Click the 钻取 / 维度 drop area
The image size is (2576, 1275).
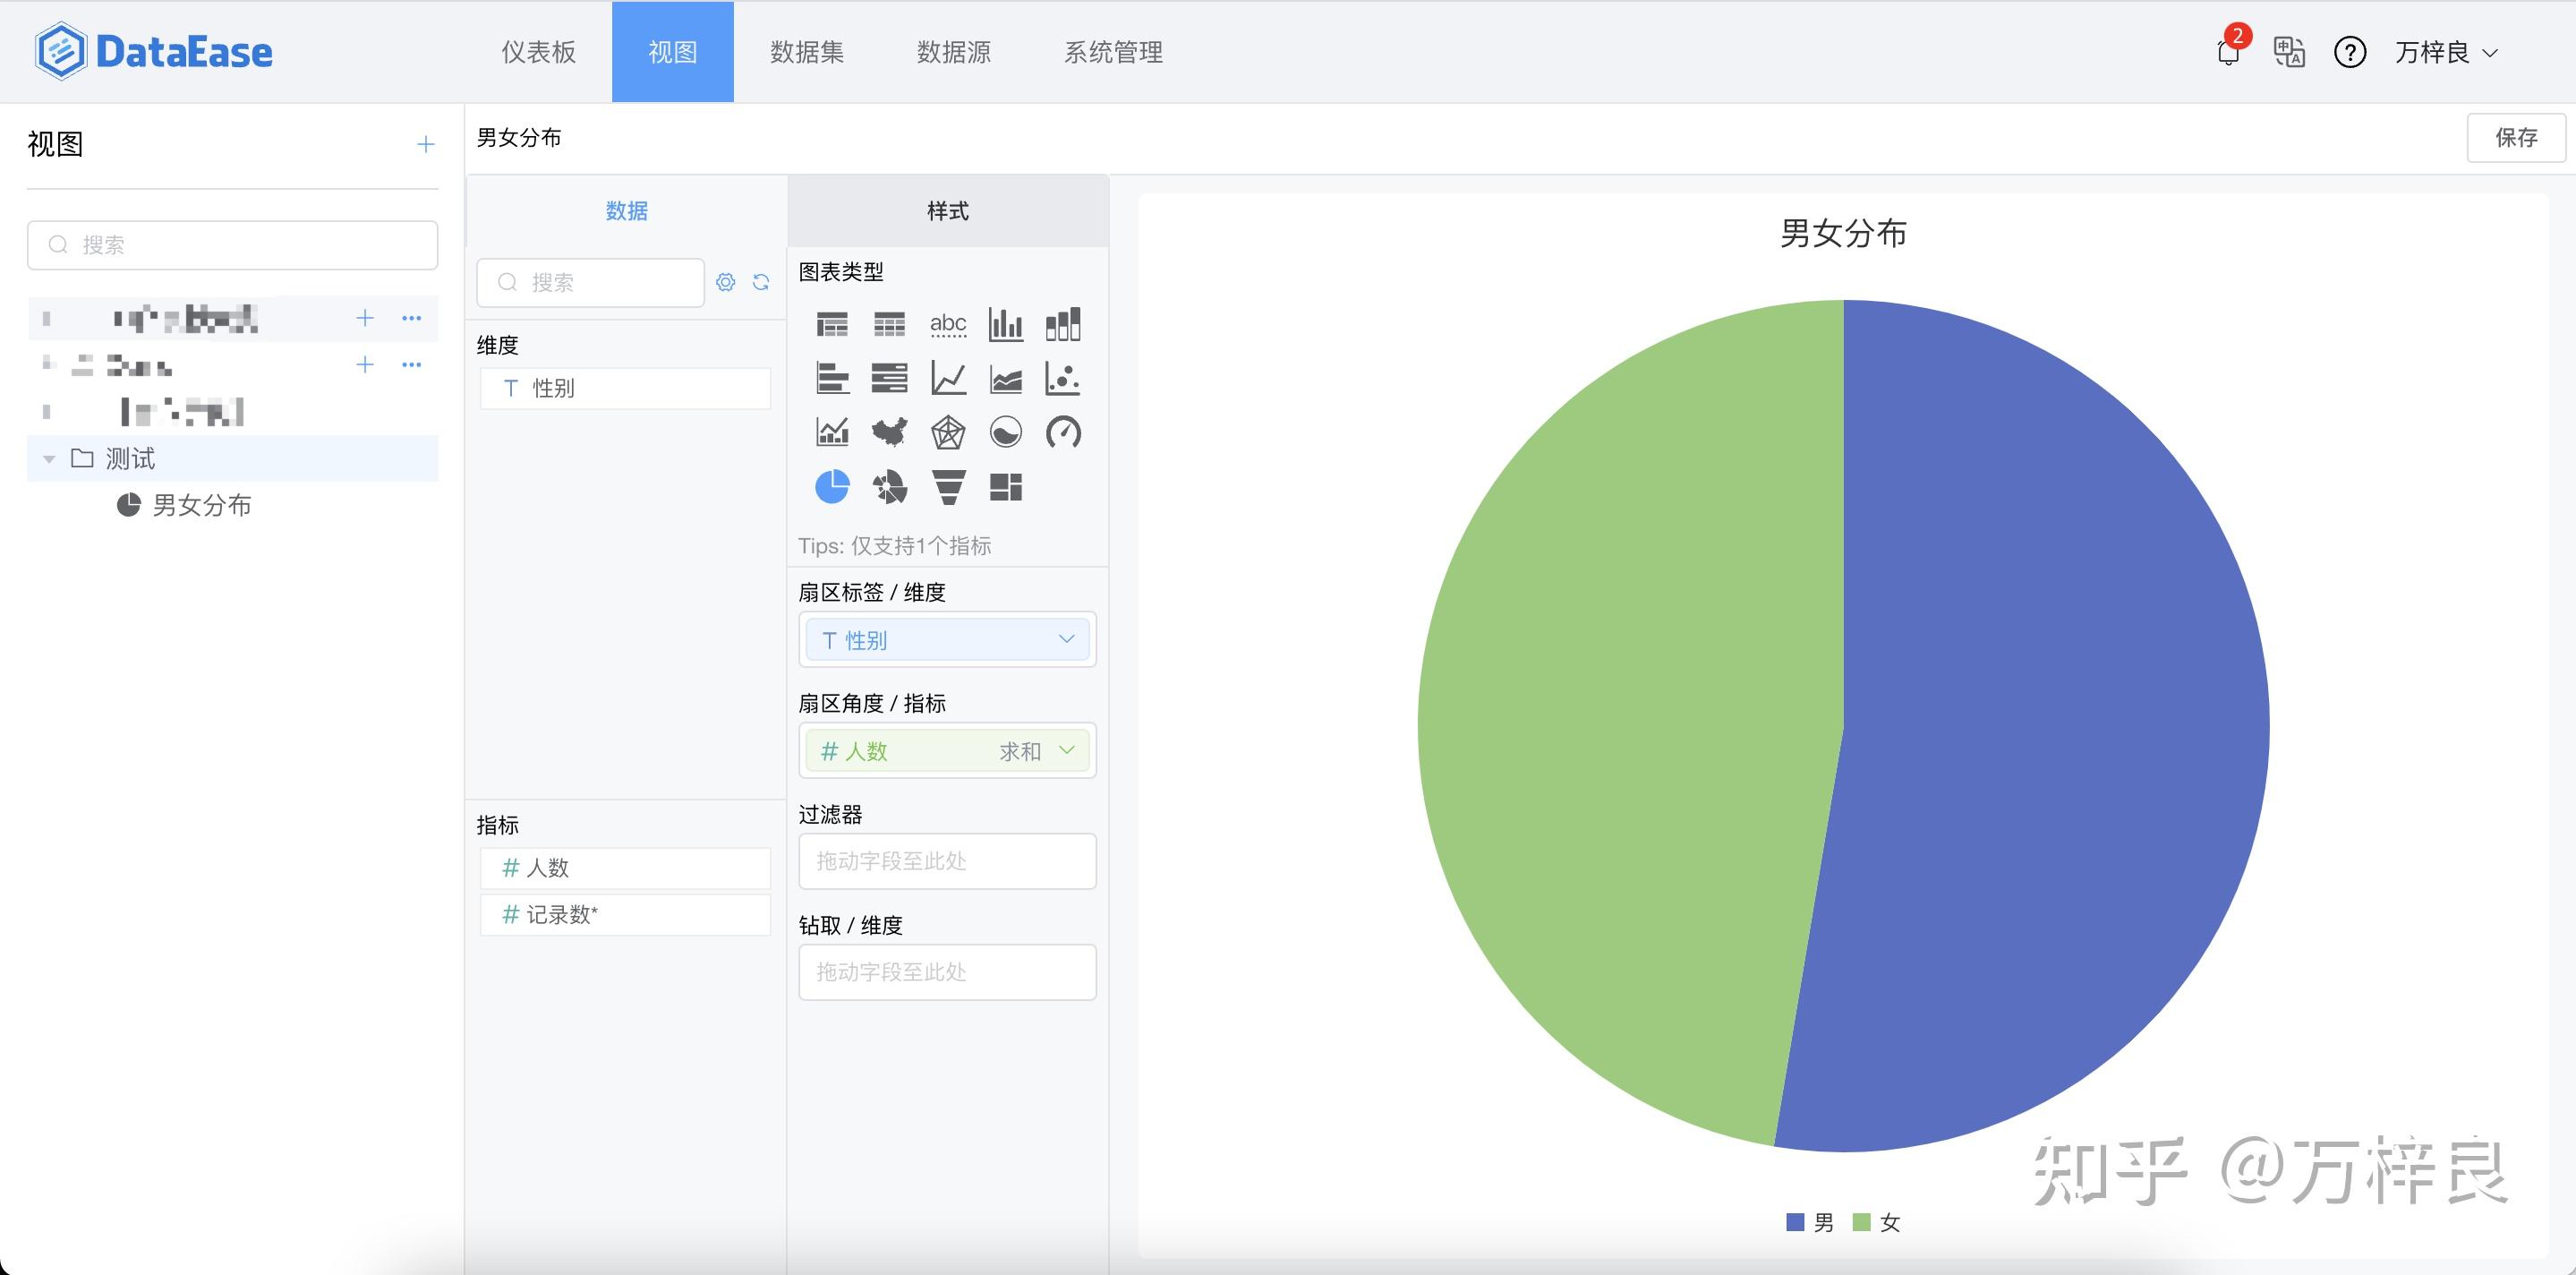[948, 972]
